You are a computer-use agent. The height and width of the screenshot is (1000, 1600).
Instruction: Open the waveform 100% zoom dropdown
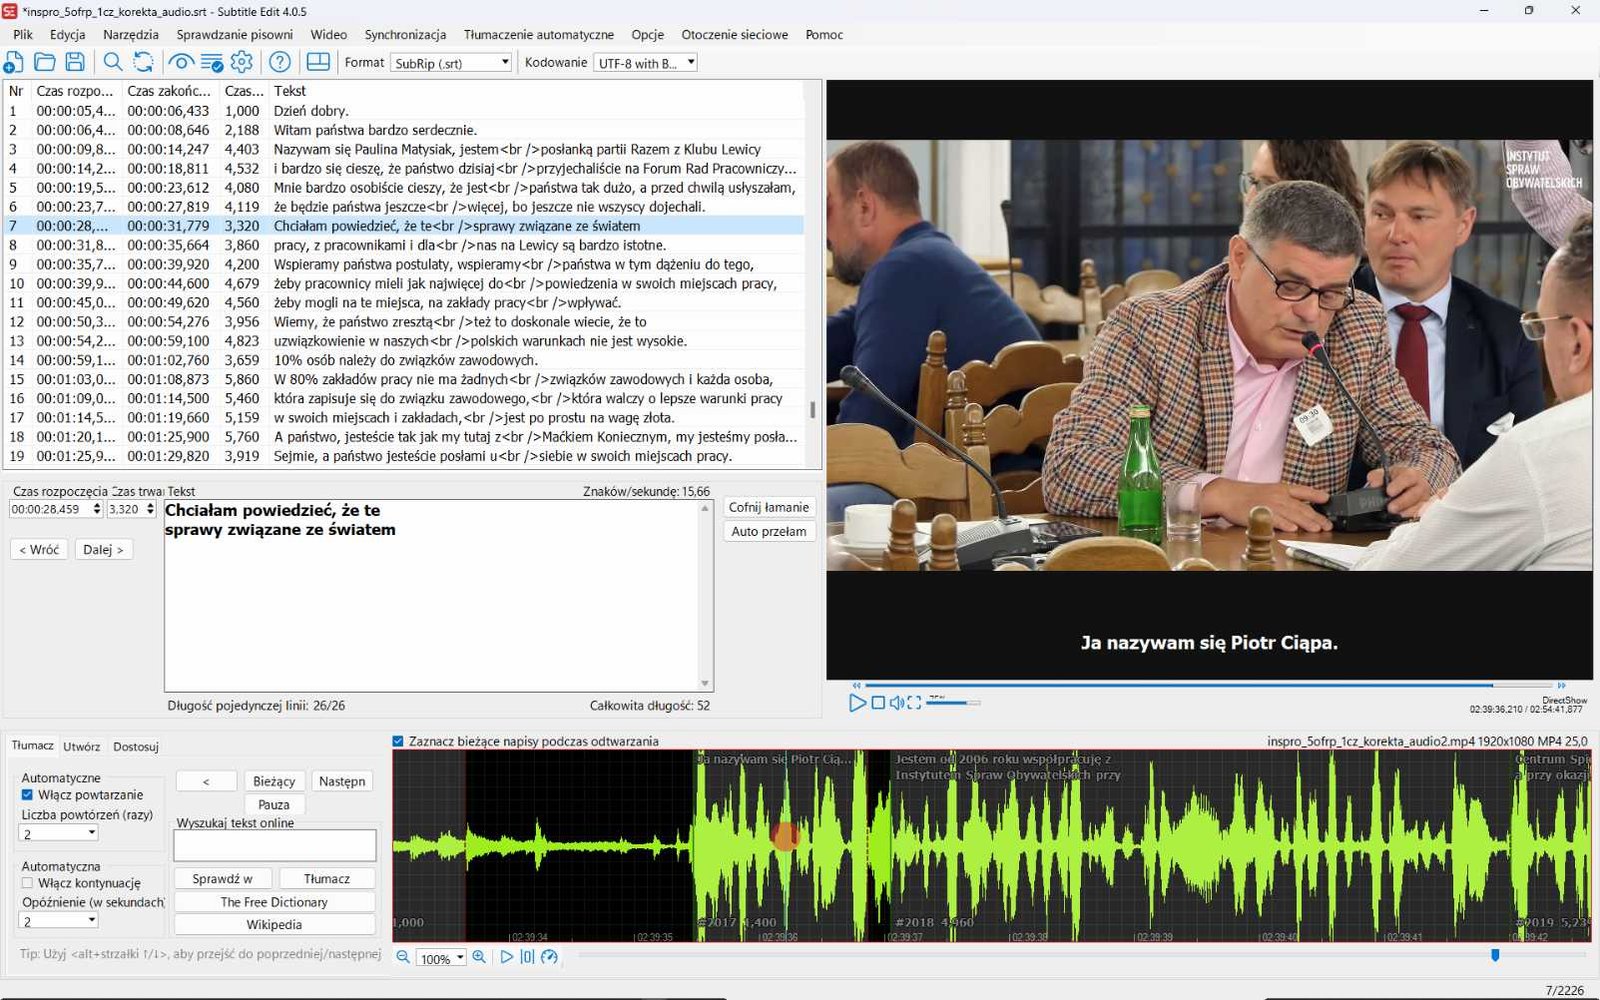pyautogui.click(x=441, y=958)
